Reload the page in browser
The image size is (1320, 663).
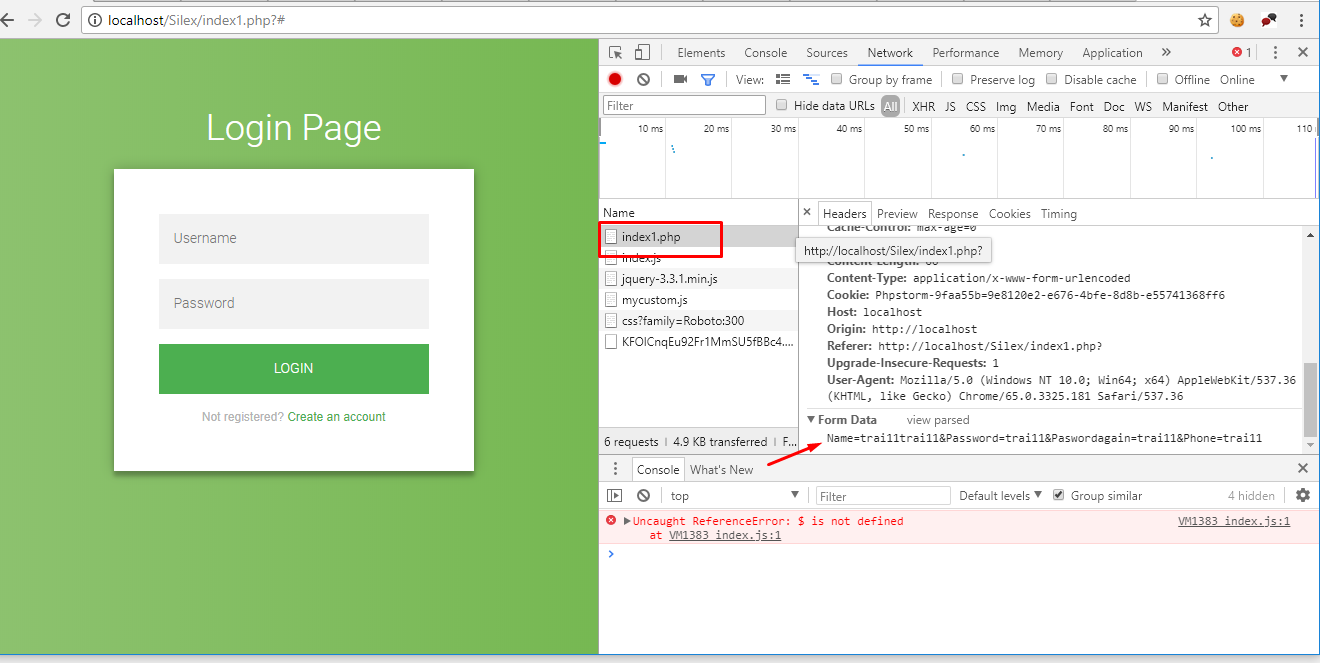tap(63, 20)
